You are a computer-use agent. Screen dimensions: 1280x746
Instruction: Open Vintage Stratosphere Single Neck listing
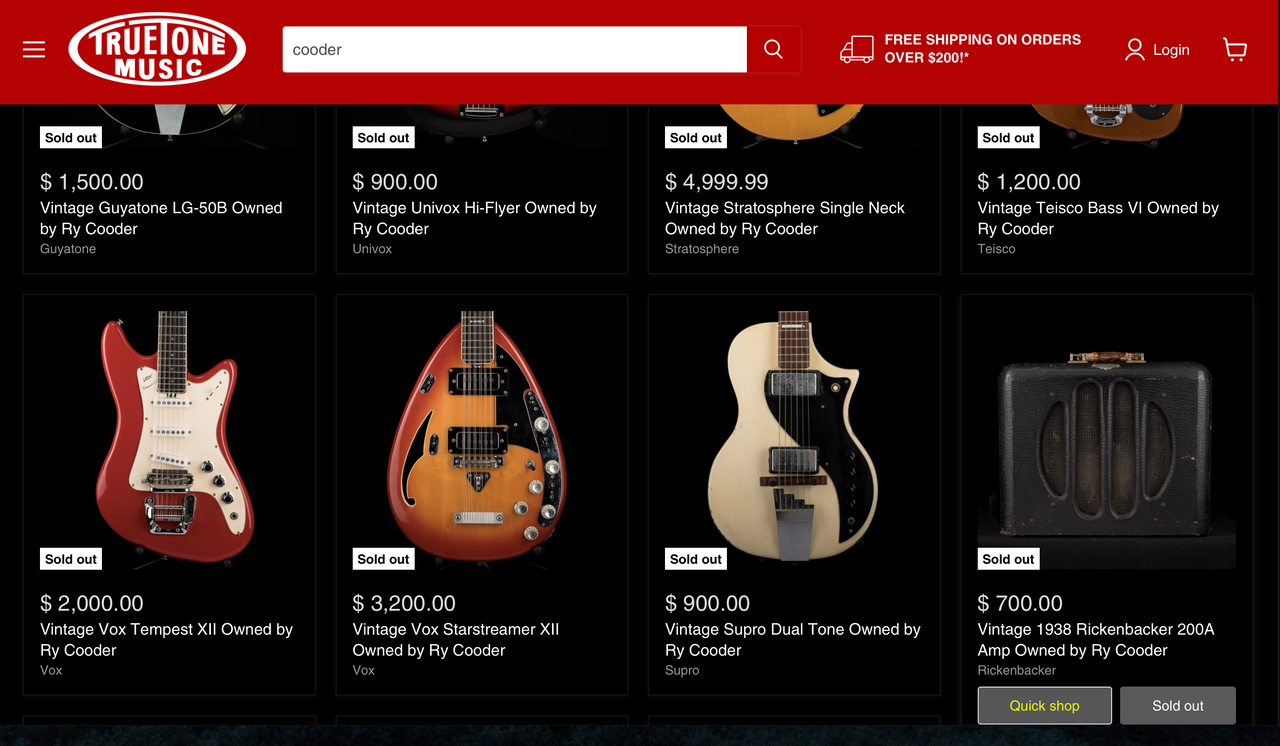785,218
